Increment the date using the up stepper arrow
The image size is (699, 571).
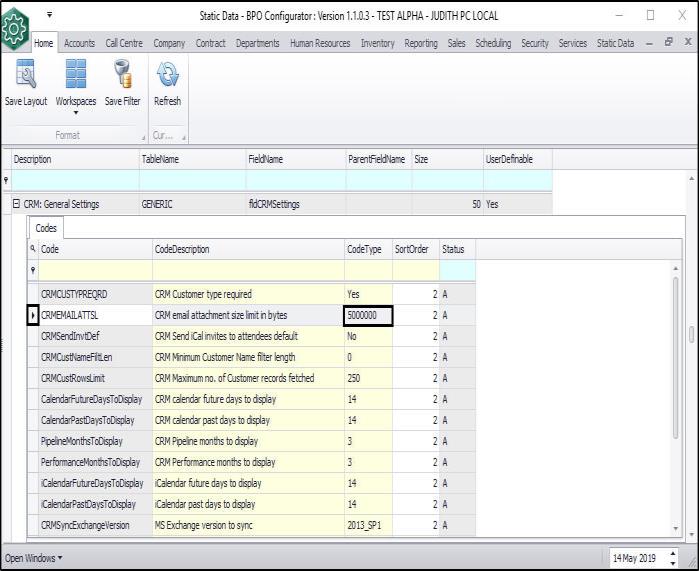pos(671,552)
